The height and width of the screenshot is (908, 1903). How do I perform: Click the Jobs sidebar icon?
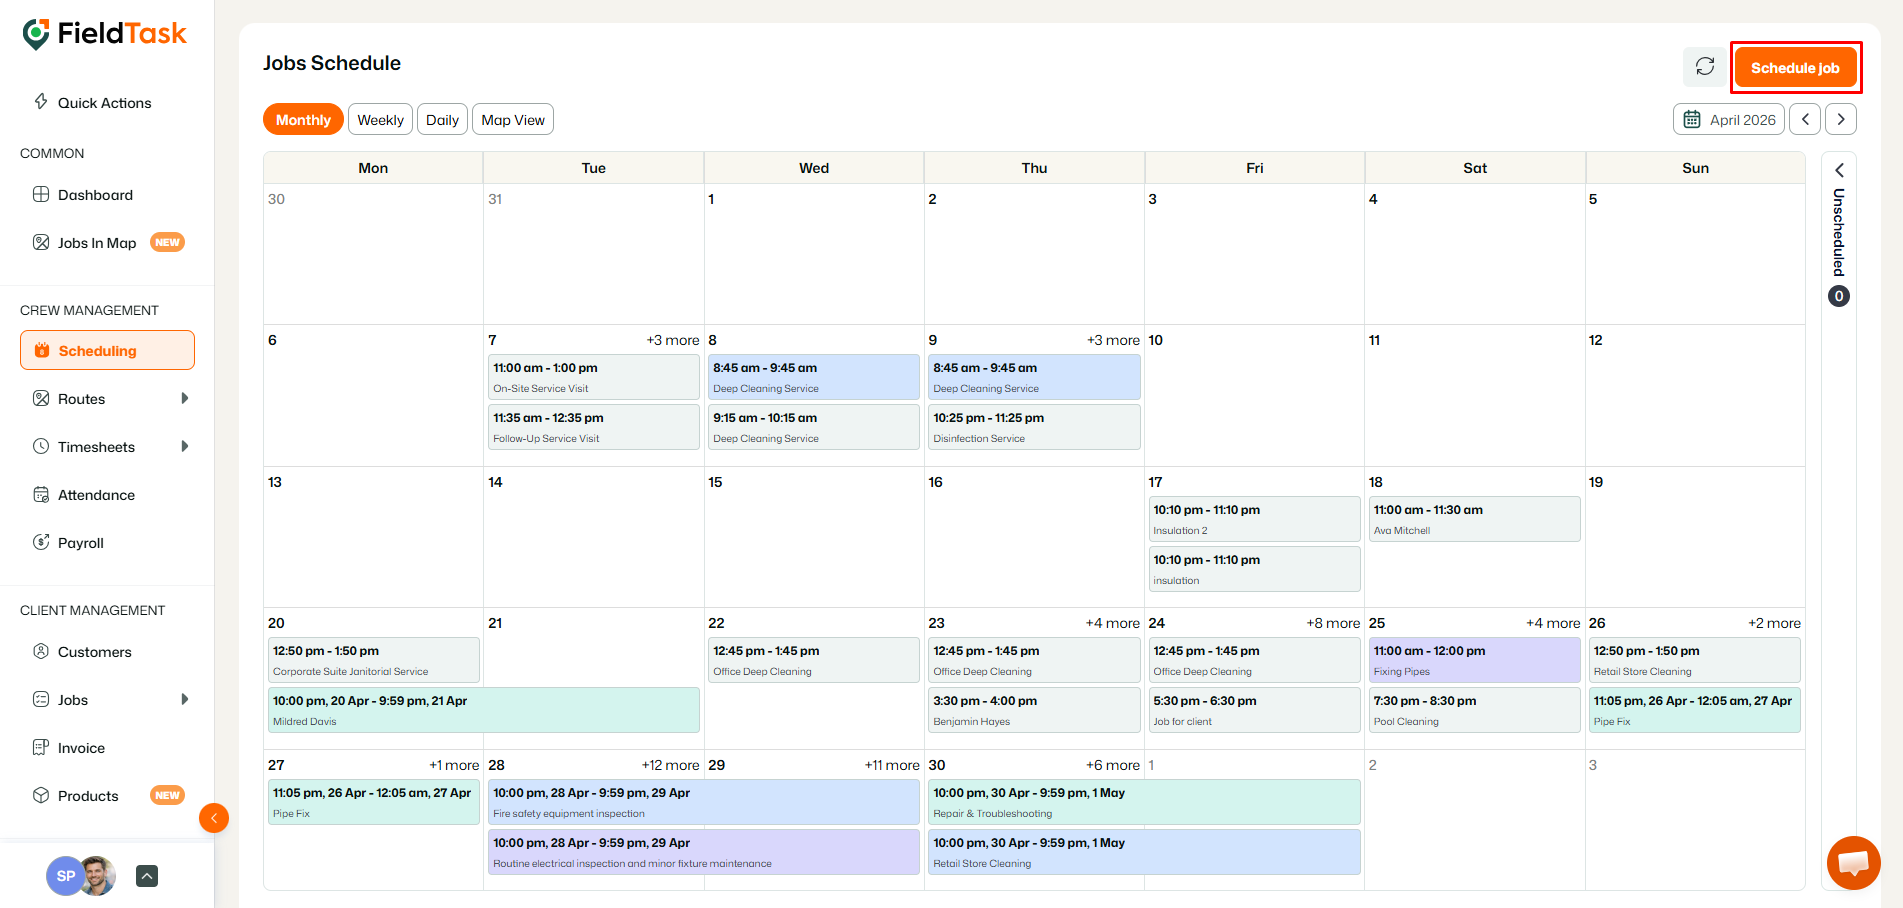41,699
